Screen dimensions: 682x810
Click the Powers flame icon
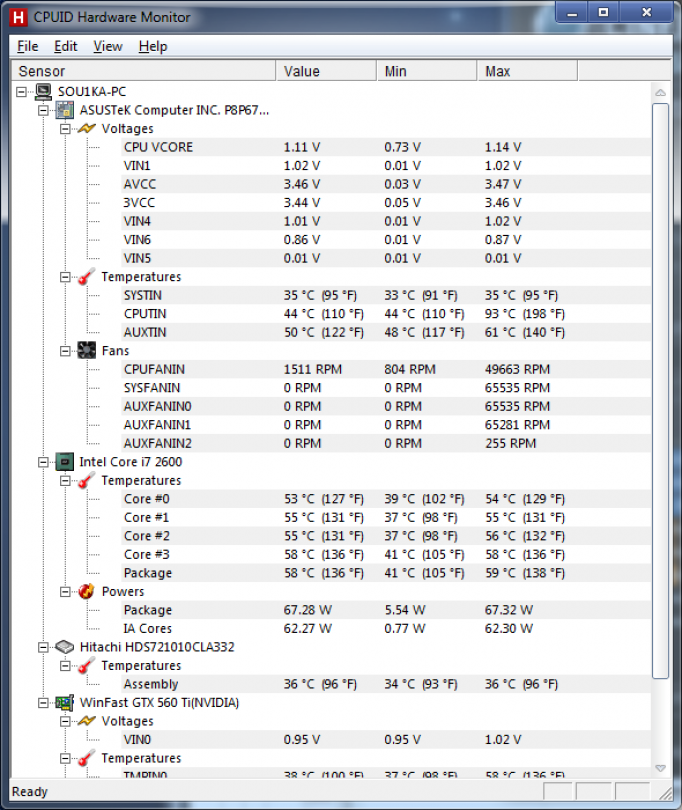(87, 592)
